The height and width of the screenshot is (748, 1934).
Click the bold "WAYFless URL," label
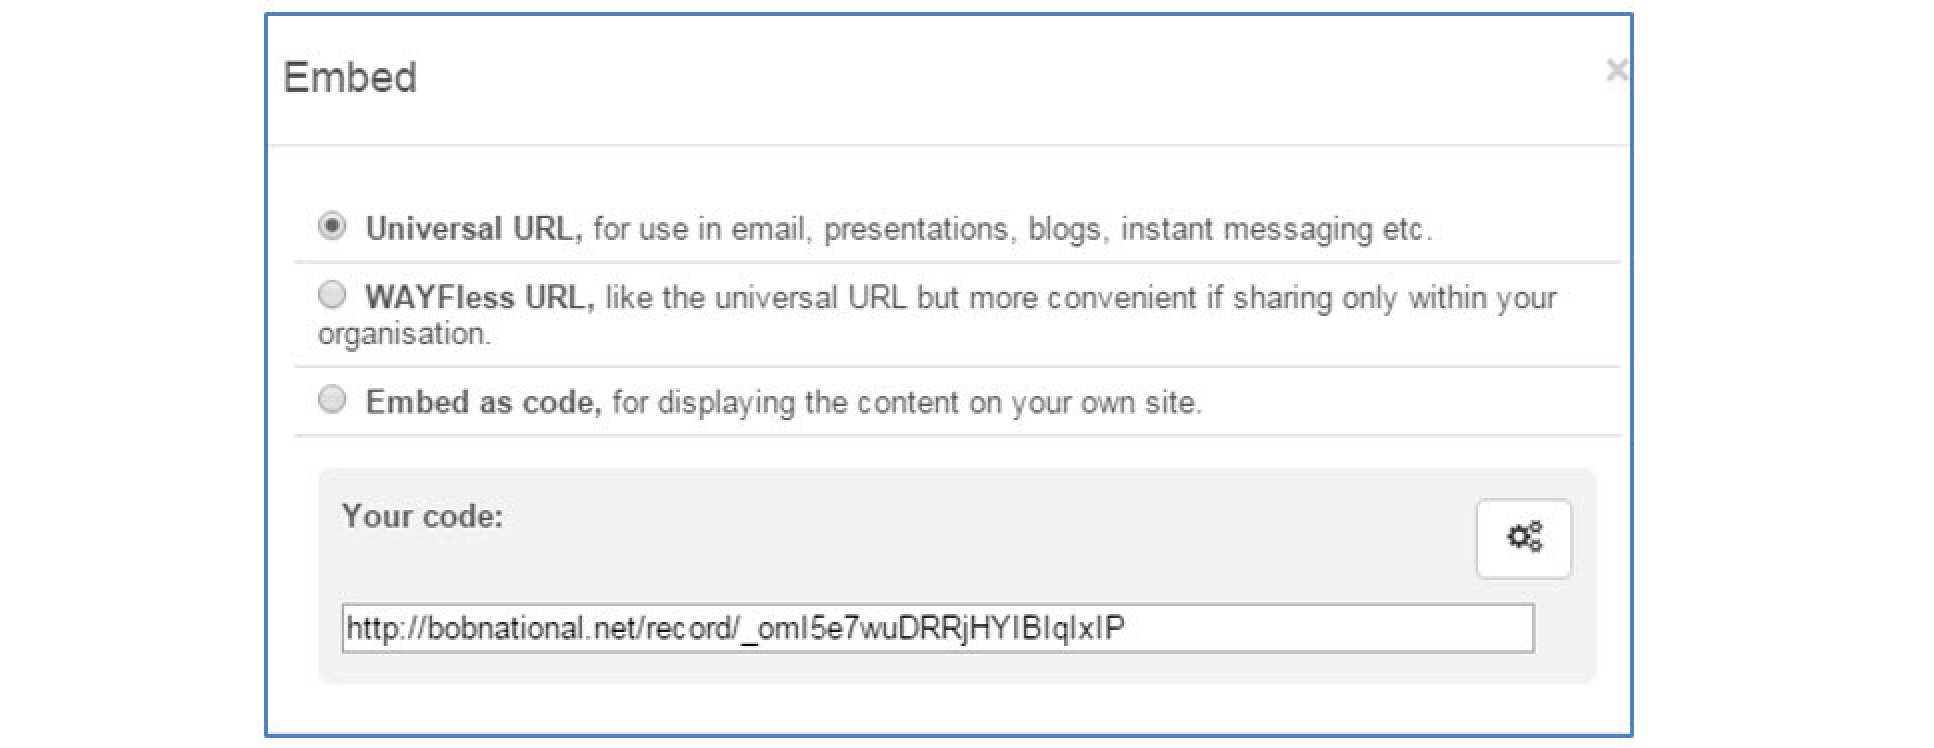[x=479, y=298]
